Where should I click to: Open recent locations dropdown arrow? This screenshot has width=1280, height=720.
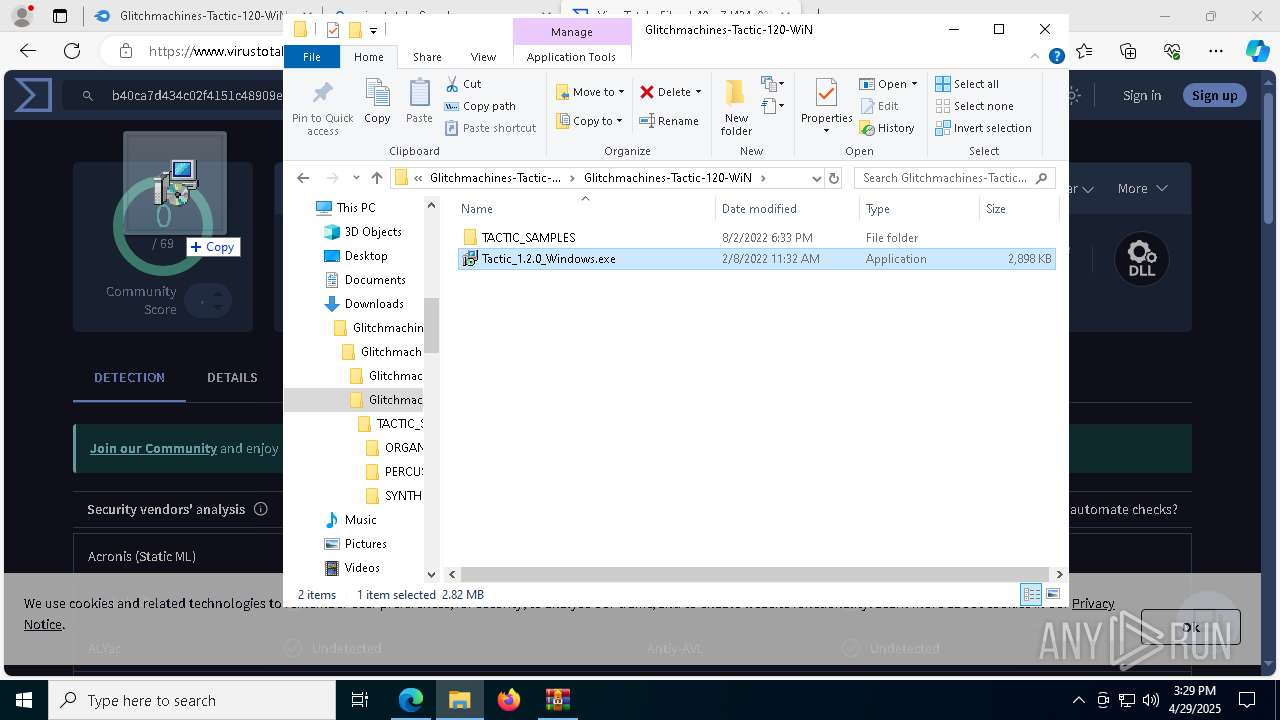[356, 178]
